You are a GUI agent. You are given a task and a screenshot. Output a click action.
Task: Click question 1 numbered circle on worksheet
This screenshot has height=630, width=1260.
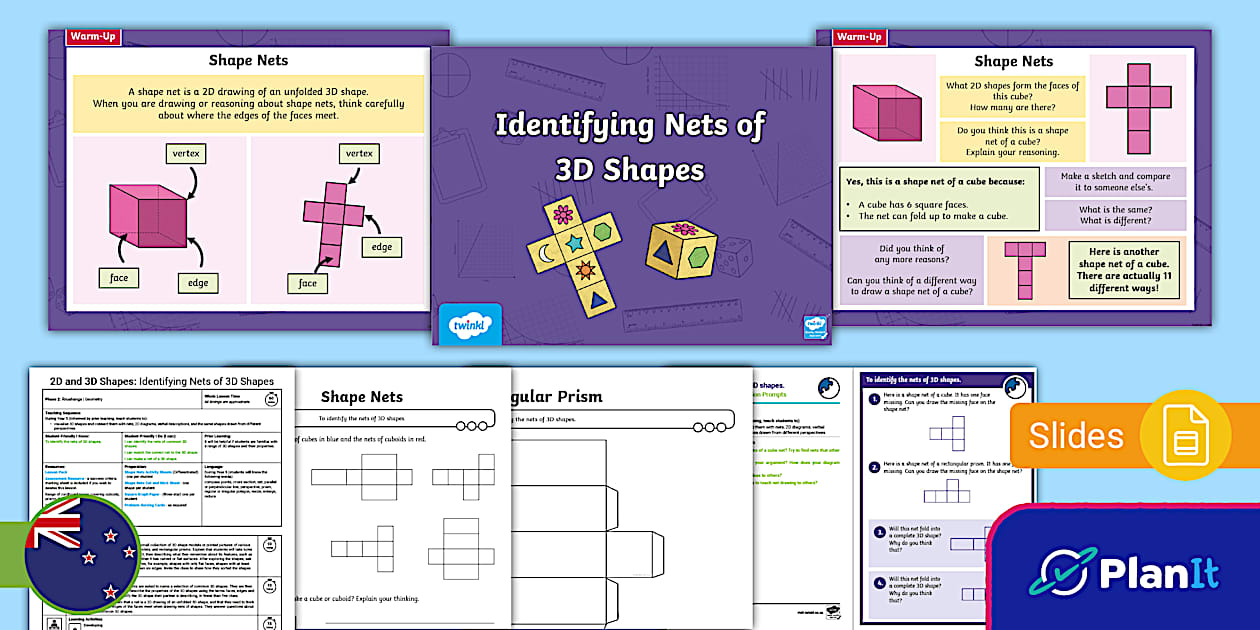point(875,397)
